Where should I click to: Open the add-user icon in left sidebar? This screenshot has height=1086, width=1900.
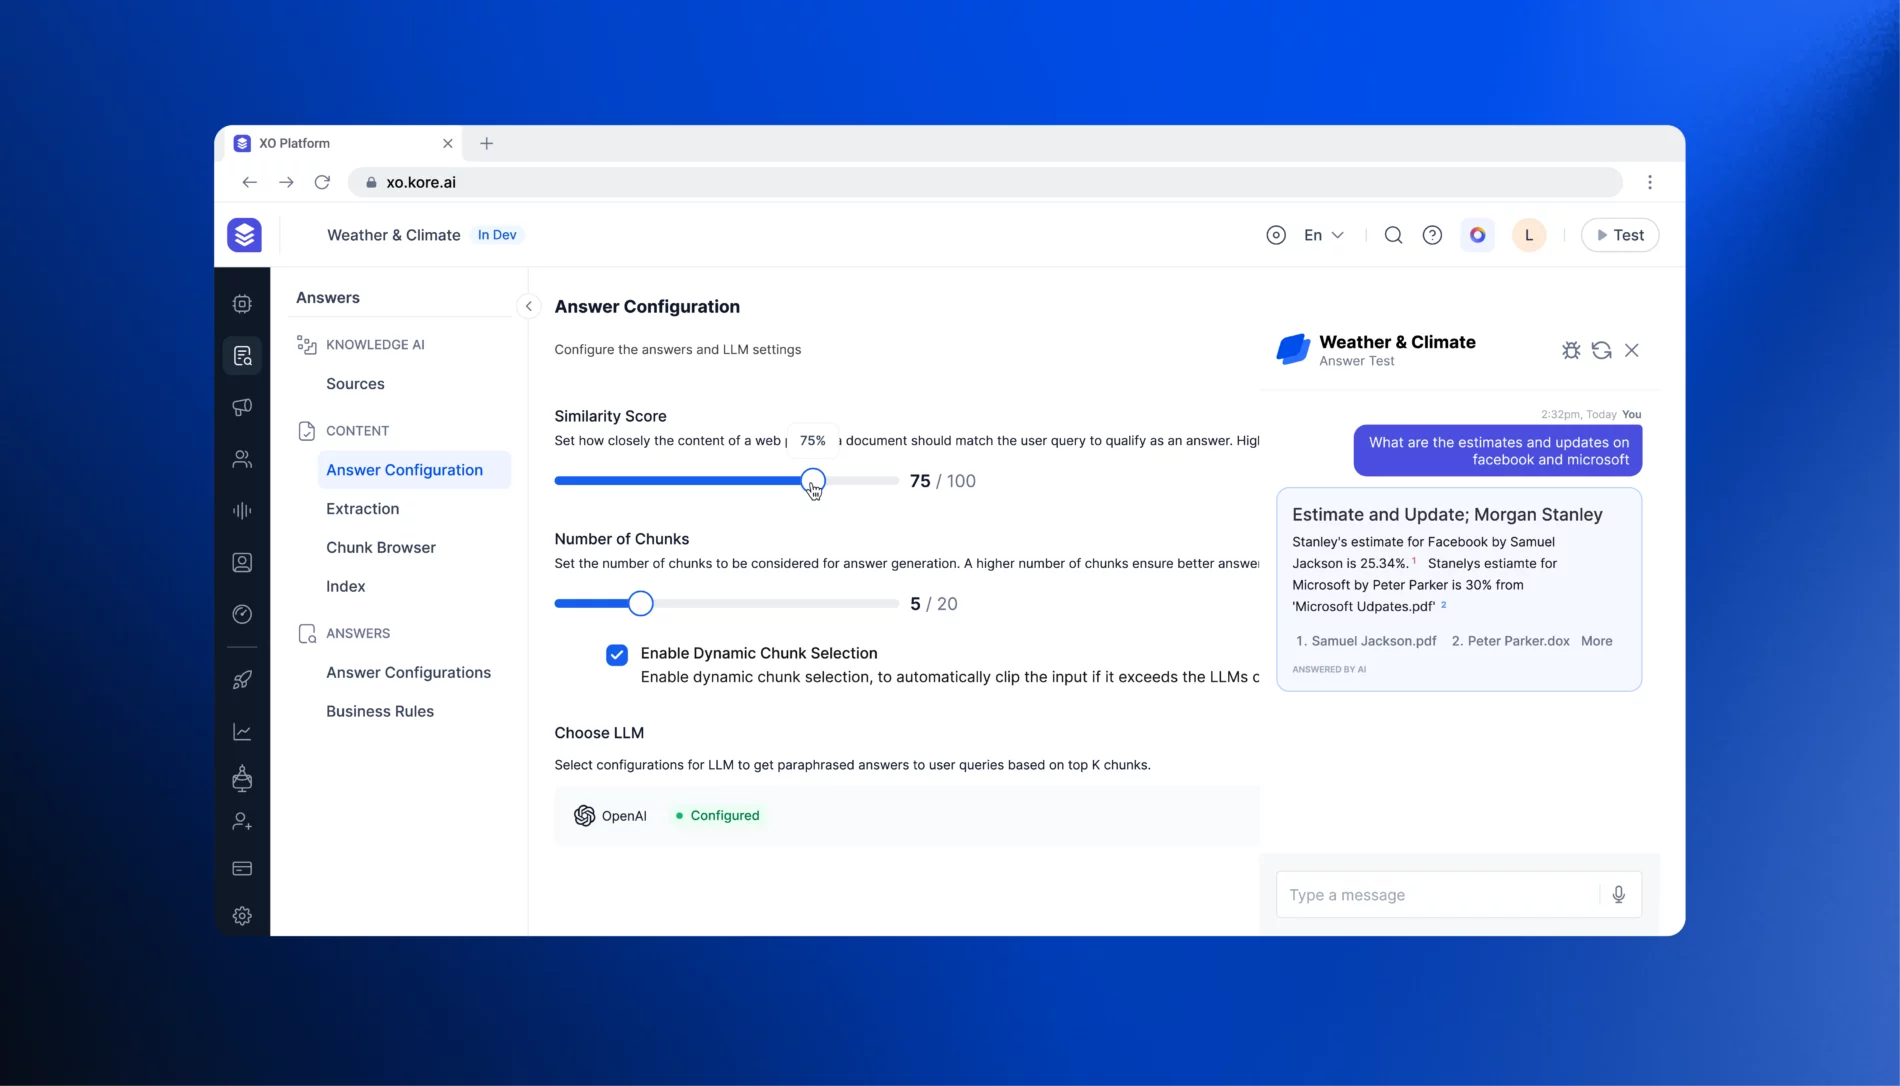242,822
